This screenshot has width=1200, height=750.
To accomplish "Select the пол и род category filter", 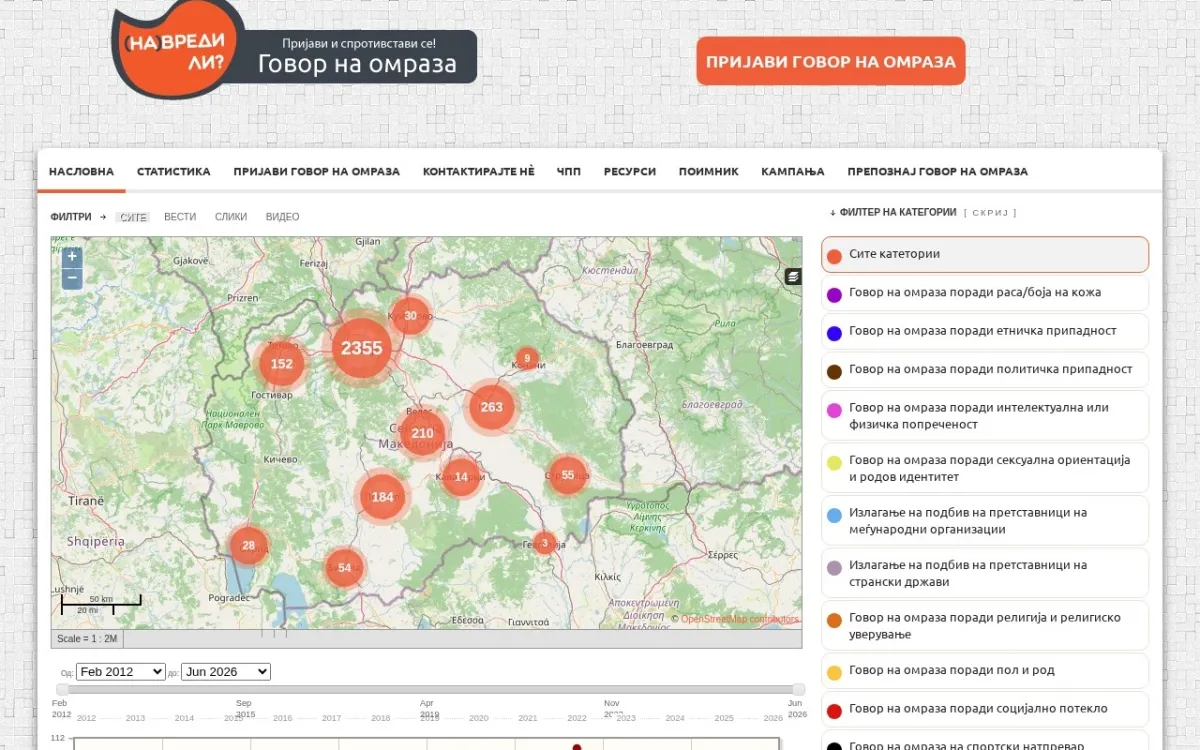I will tap(985, 671).
